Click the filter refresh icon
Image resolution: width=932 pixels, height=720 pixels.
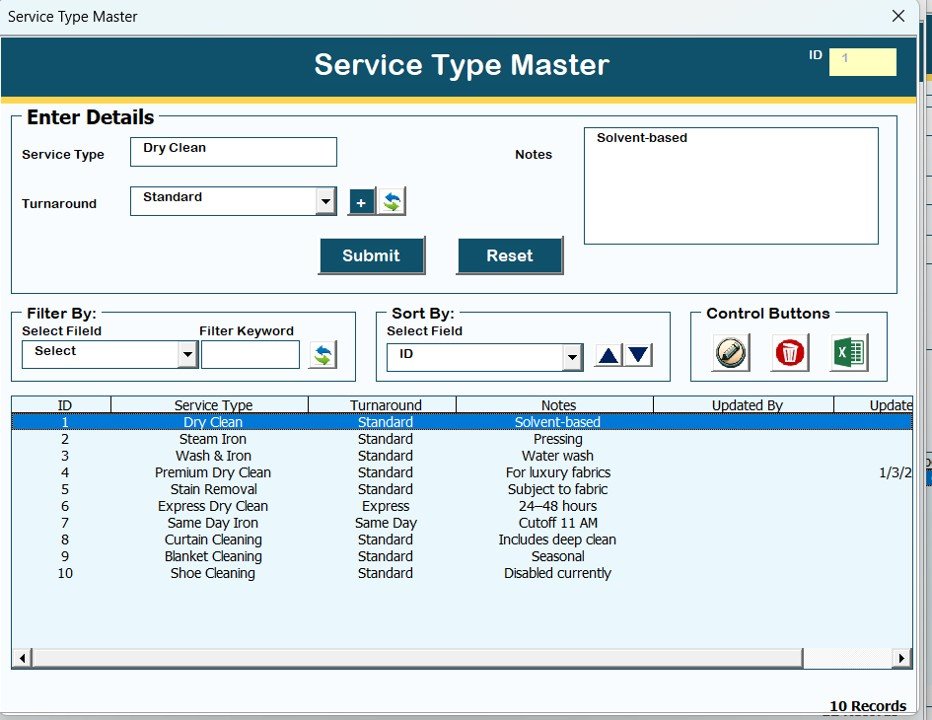(322, 354)
